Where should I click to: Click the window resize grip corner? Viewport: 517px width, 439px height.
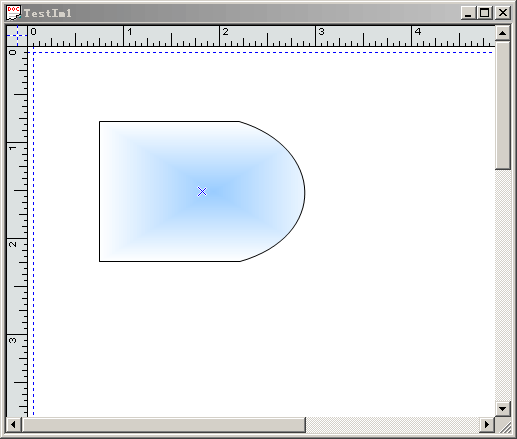pos(503,425)
